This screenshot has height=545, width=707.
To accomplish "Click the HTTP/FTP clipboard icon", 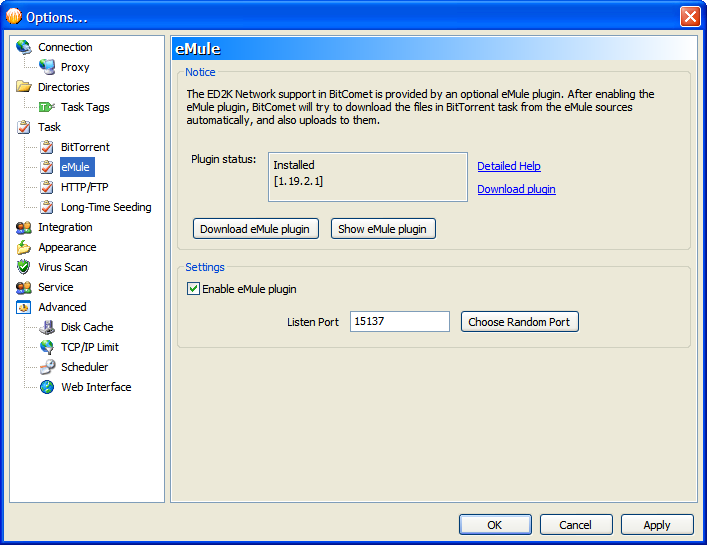I will coord(47,187).
